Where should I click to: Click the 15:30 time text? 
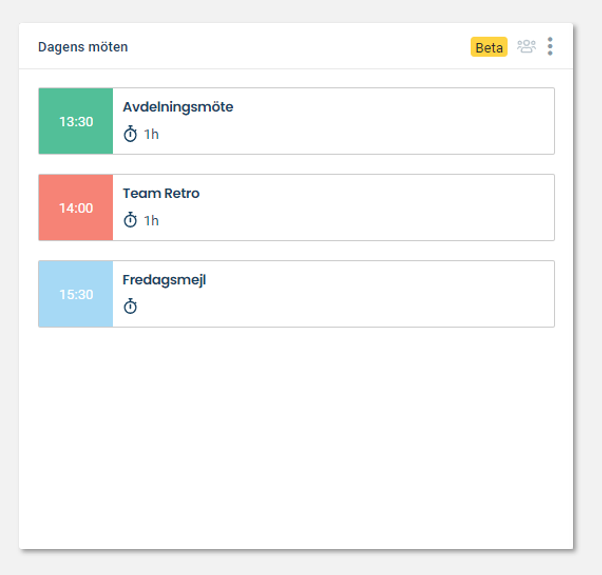coord(76,294)
